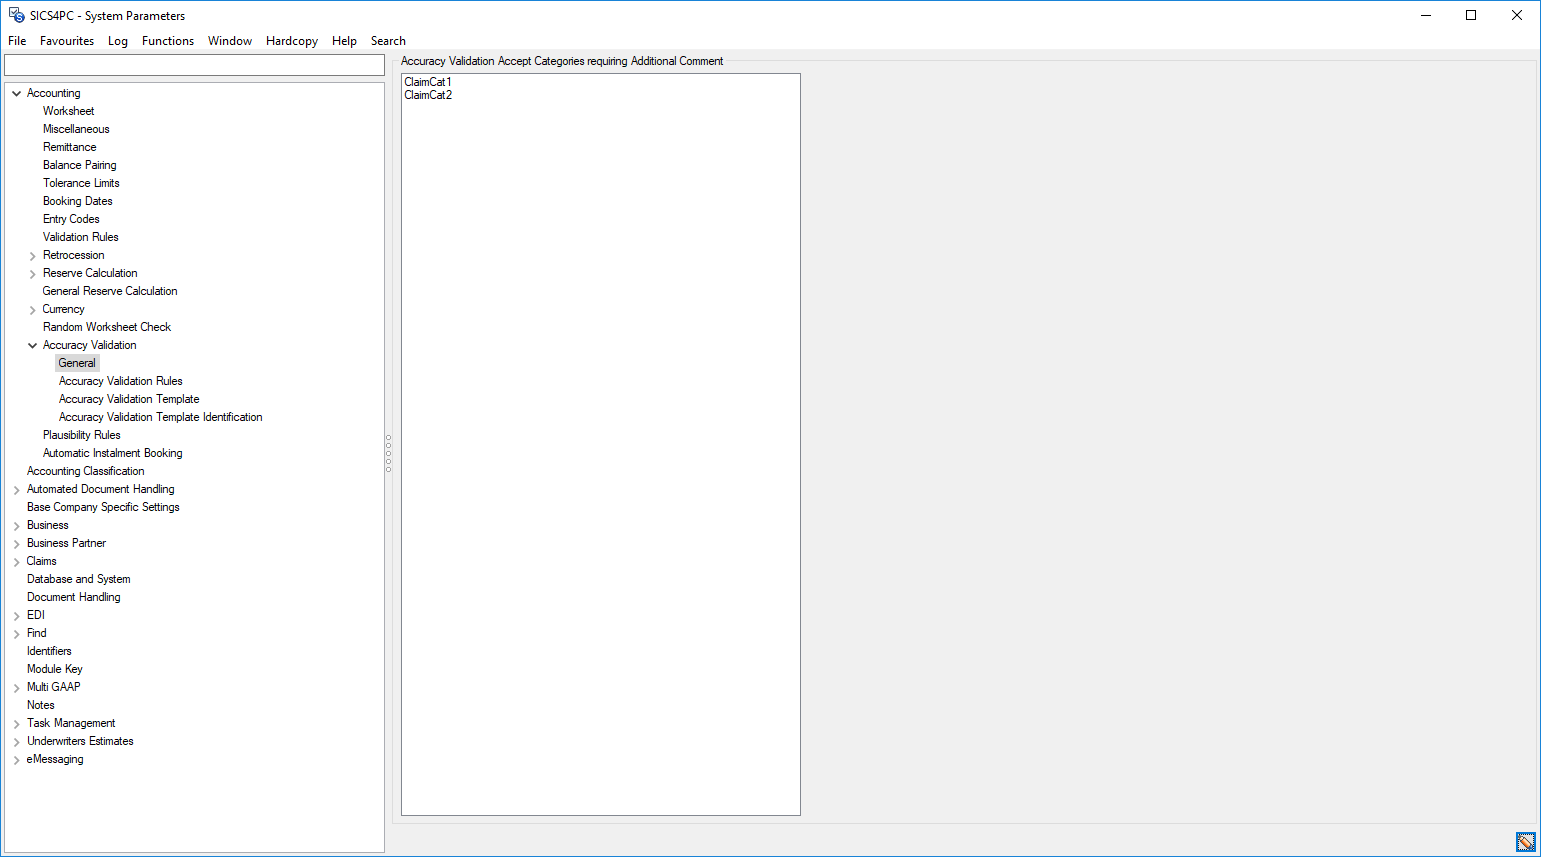Open the Functions menu
The height and width of the screenshot is (857, 1541).
(168, 41)
